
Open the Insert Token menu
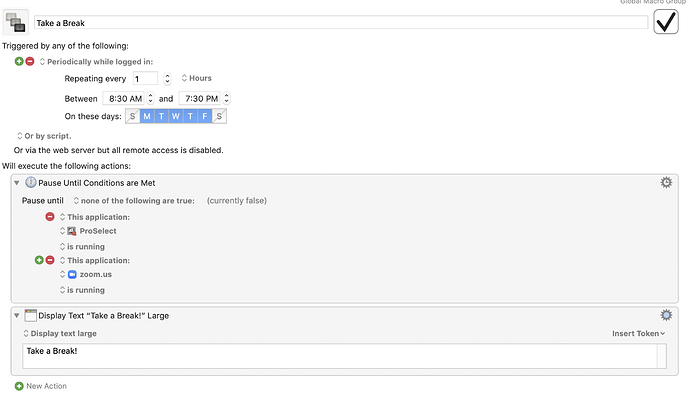point(638,333)
